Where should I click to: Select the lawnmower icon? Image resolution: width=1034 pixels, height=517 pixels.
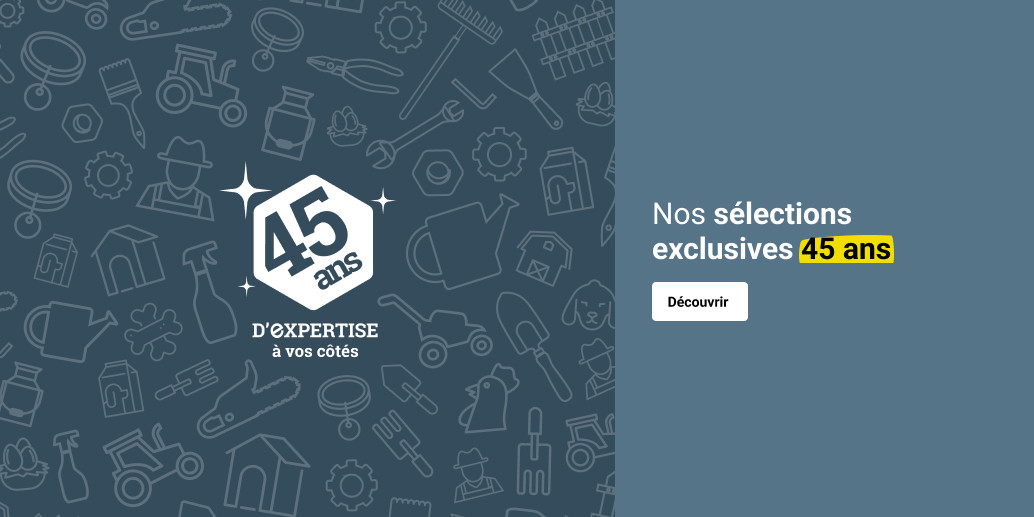tap(436, 329)
